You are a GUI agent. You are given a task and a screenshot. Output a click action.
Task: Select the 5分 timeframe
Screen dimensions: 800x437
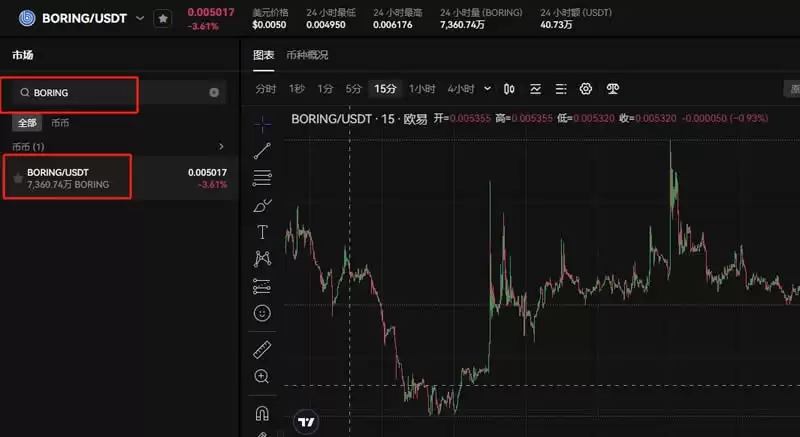353,89
